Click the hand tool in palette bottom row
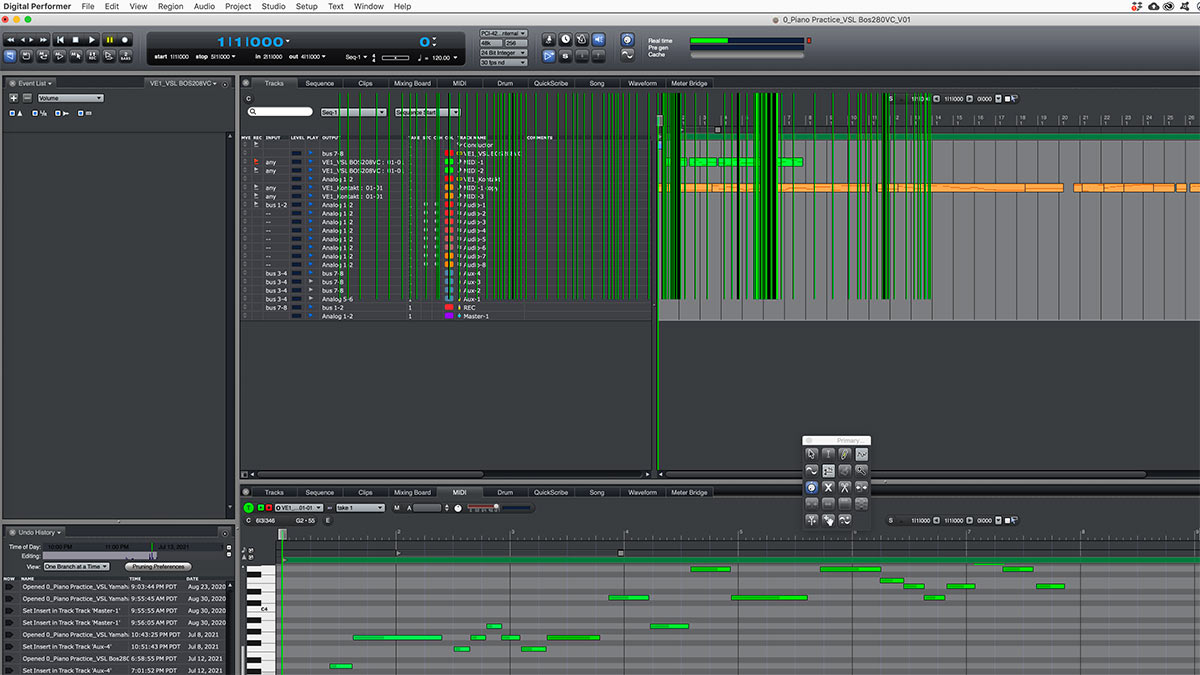Viewport: 1200px width, 675px height. coord(828,520)
